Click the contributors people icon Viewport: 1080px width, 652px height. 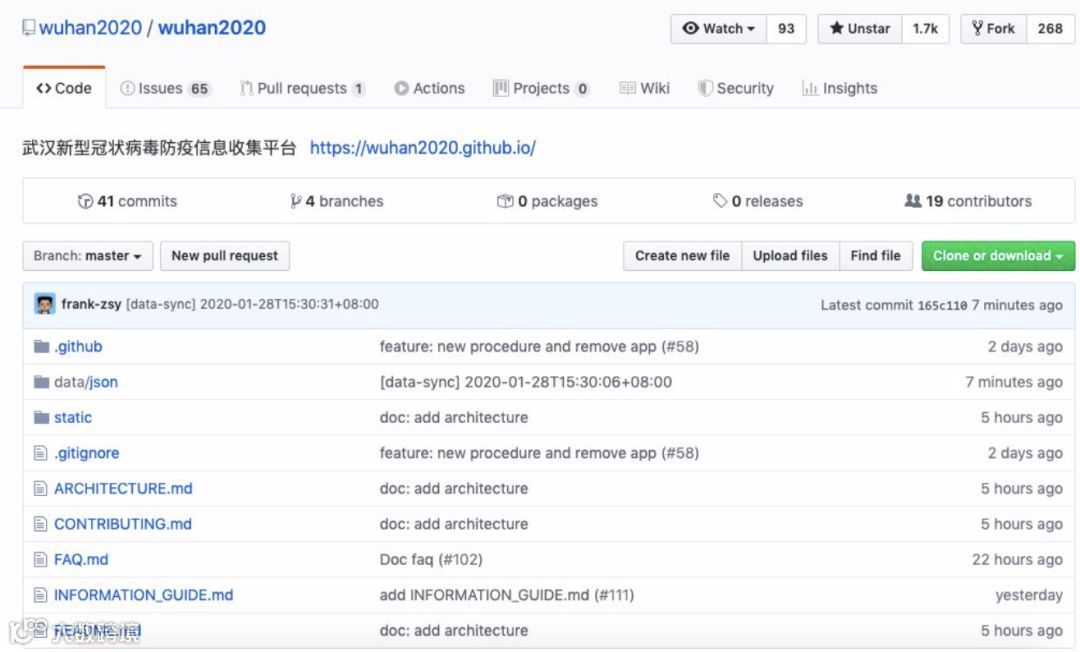pos(913,201)
